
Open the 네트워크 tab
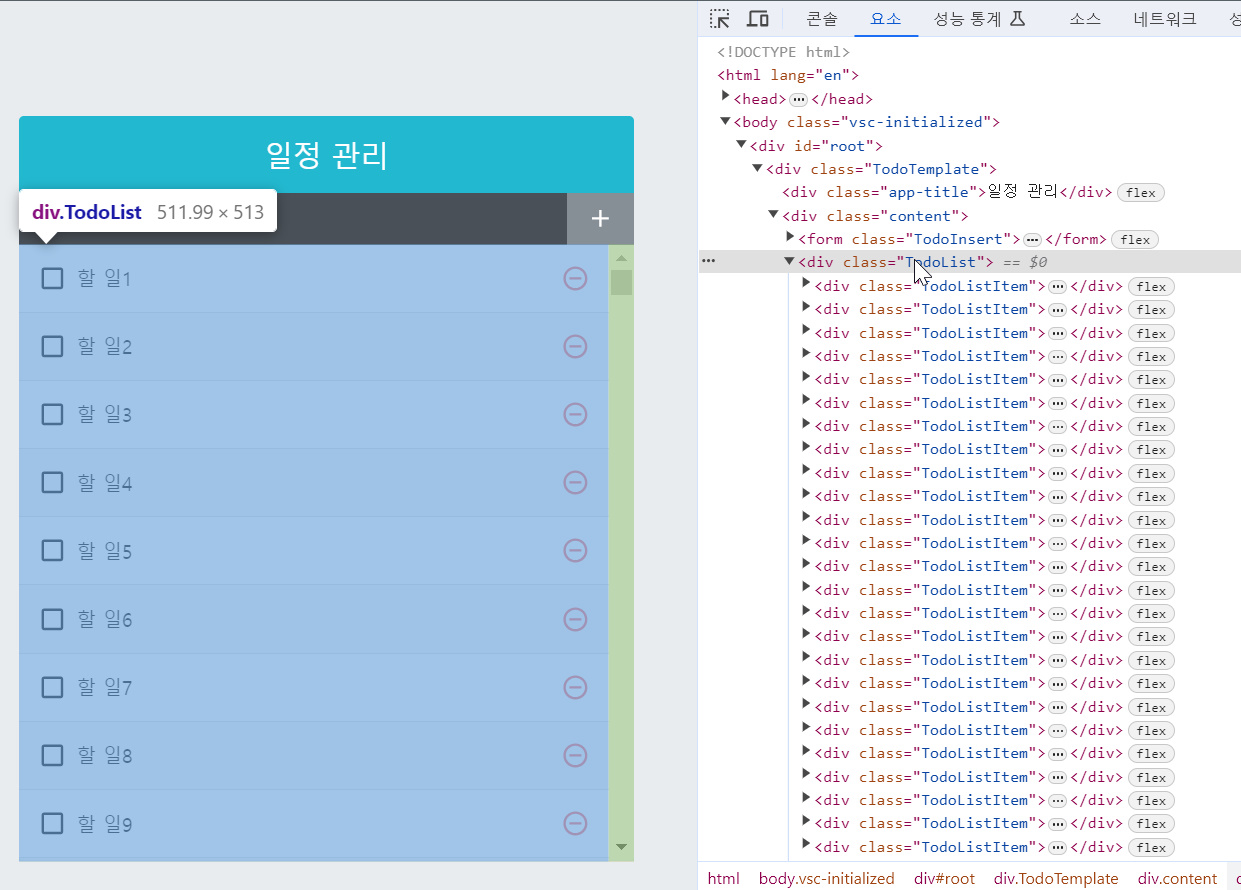pos(1164,18)
